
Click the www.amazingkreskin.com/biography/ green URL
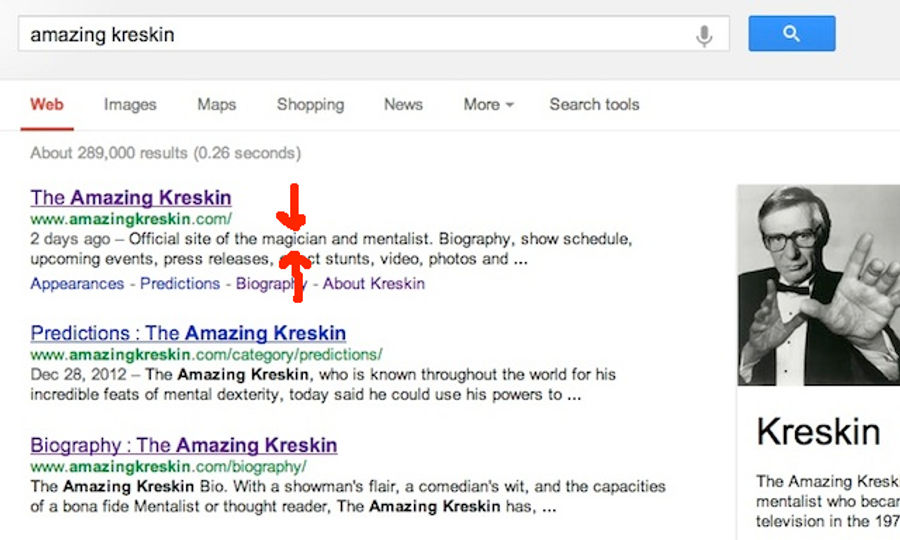[x=168, y=467]
